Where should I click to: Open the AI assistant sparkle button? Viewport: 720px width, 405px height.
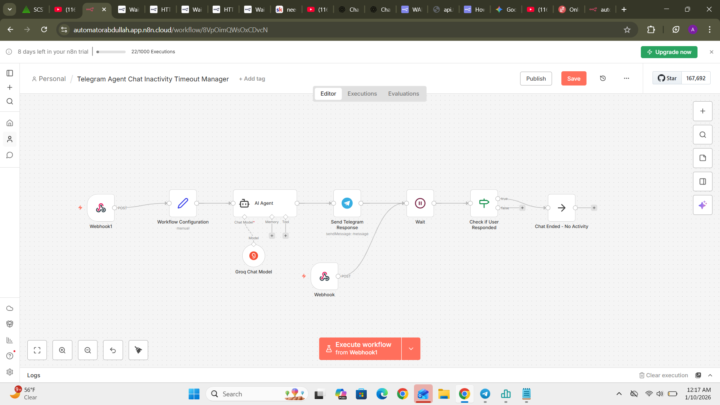[x=703, y=205]
